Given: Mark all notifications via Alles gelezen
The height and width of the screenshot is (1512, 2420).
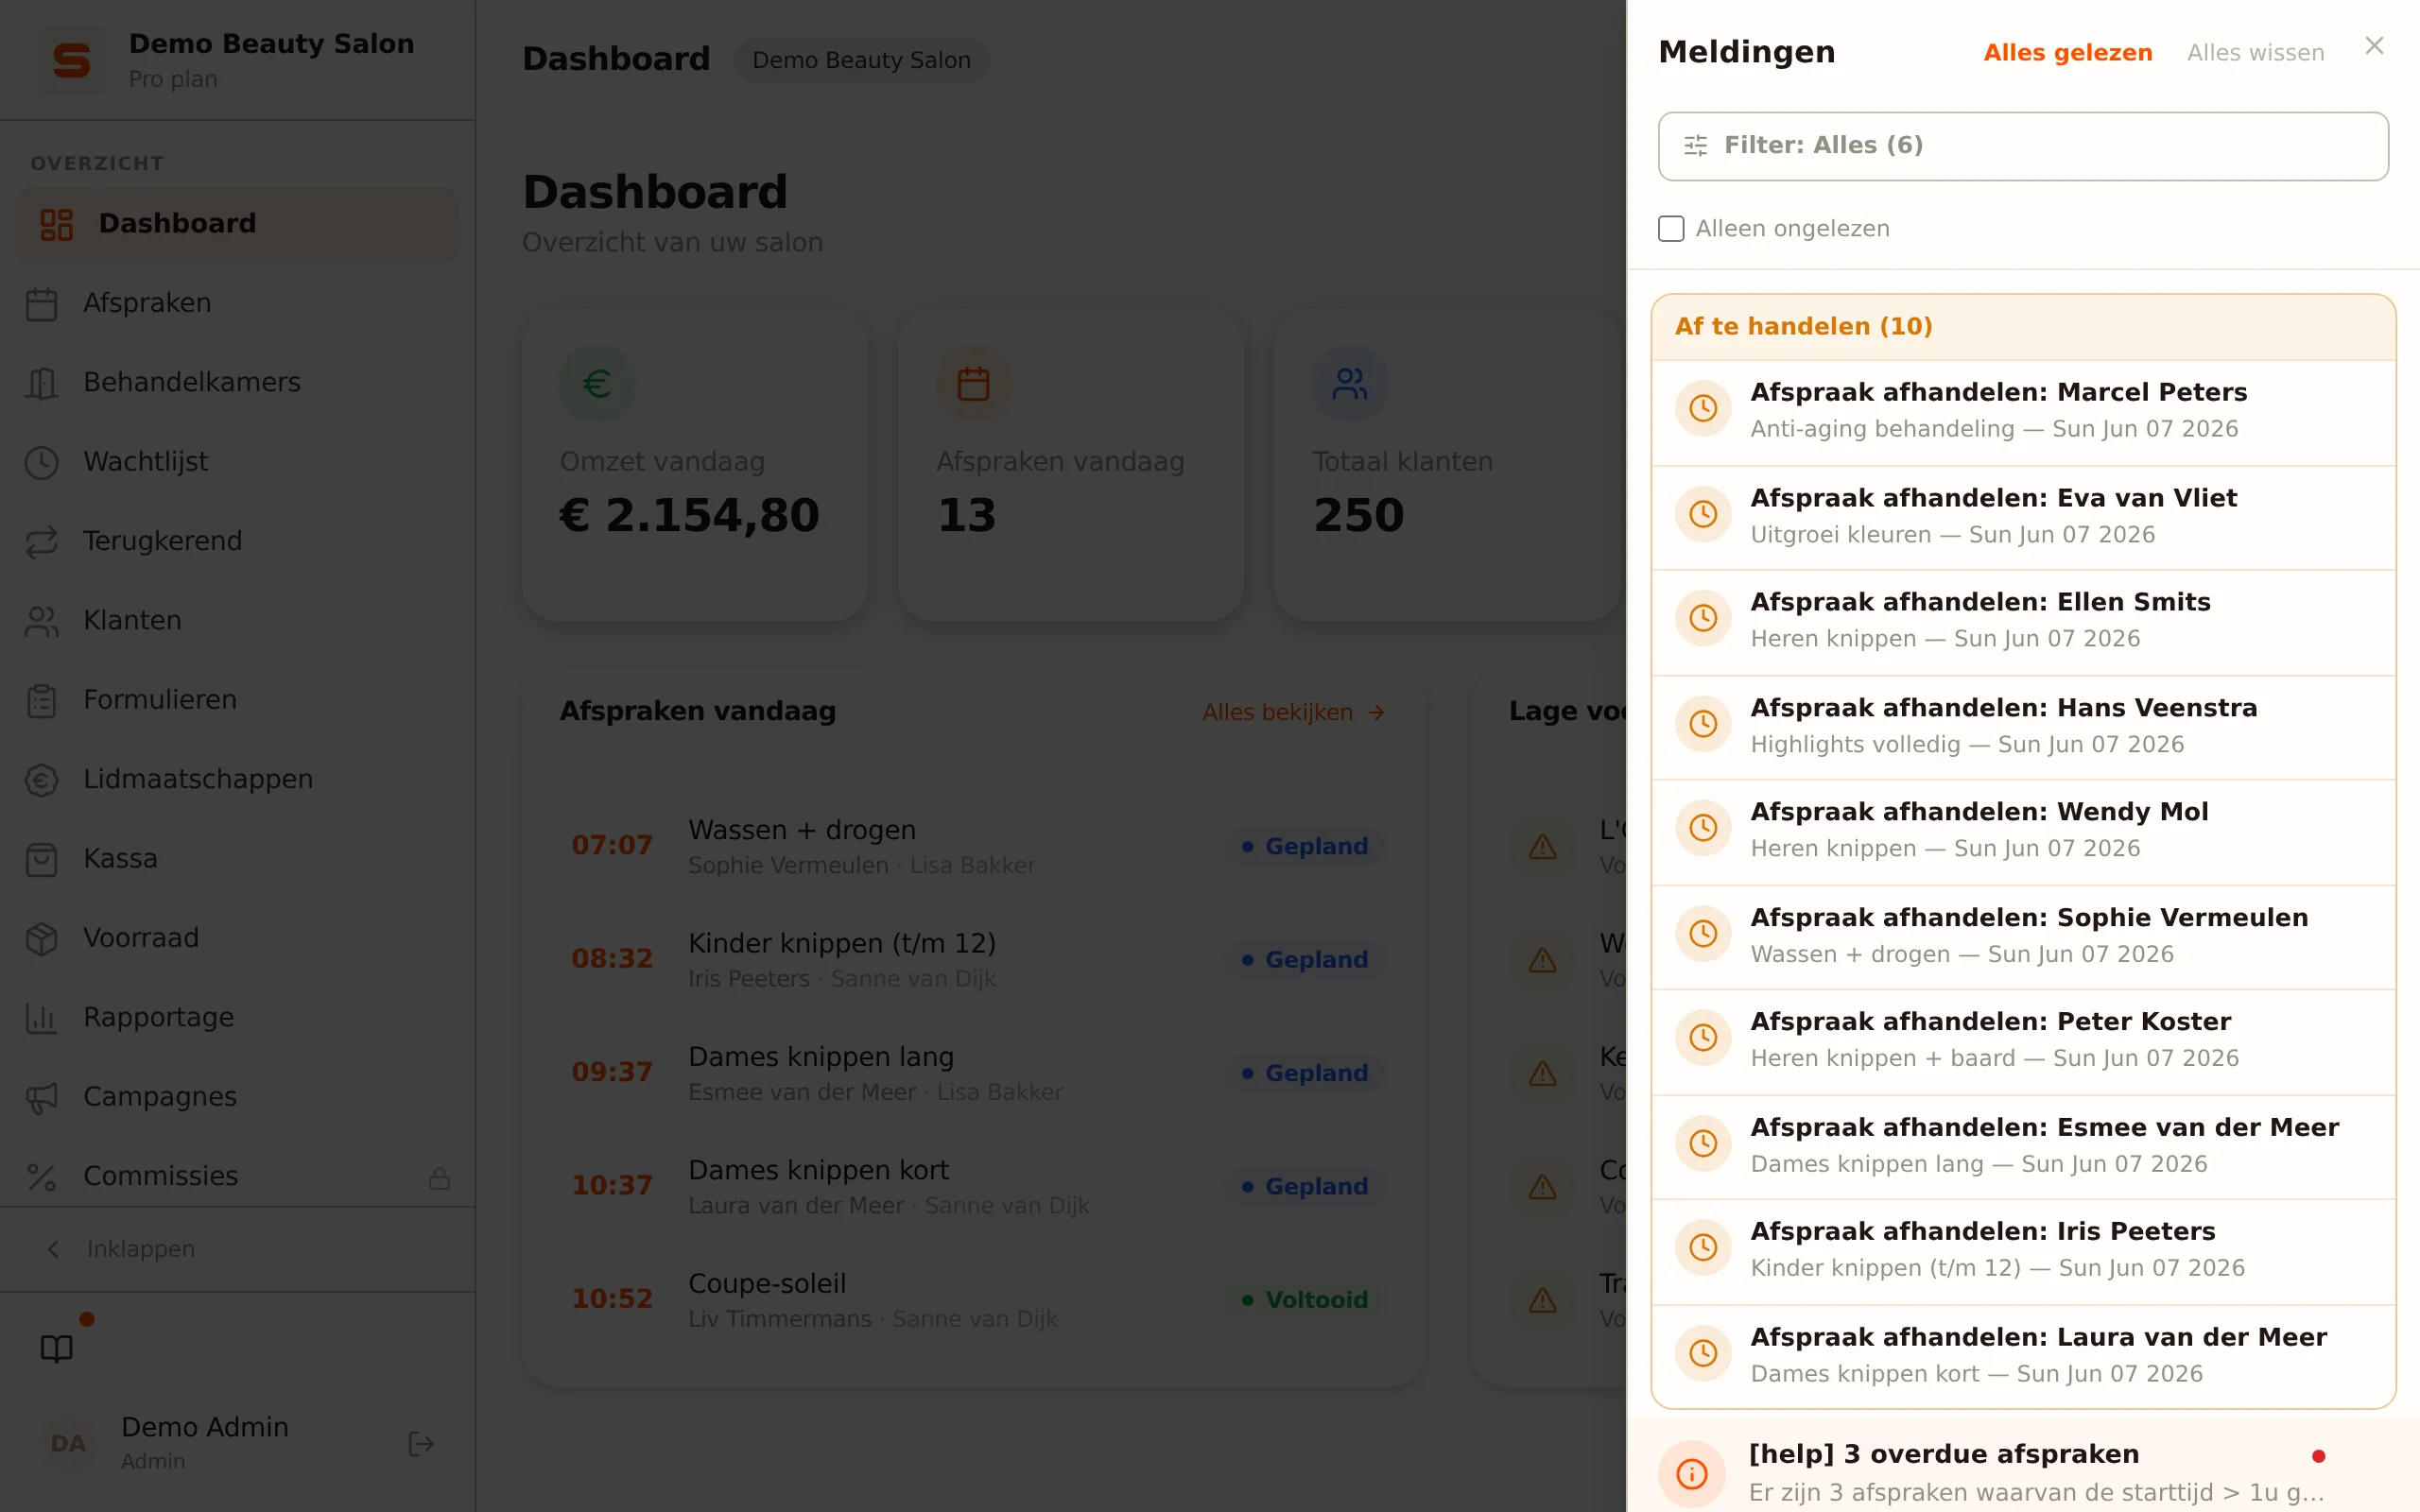Looking at the screenshot, I should point(2067,53).
